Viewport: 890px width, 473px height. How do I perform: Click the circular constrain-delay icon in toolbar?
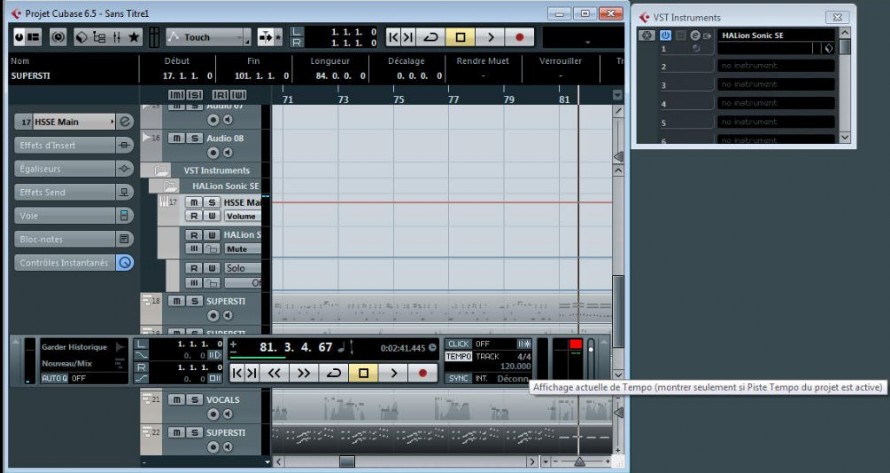(x=58, y=37)
